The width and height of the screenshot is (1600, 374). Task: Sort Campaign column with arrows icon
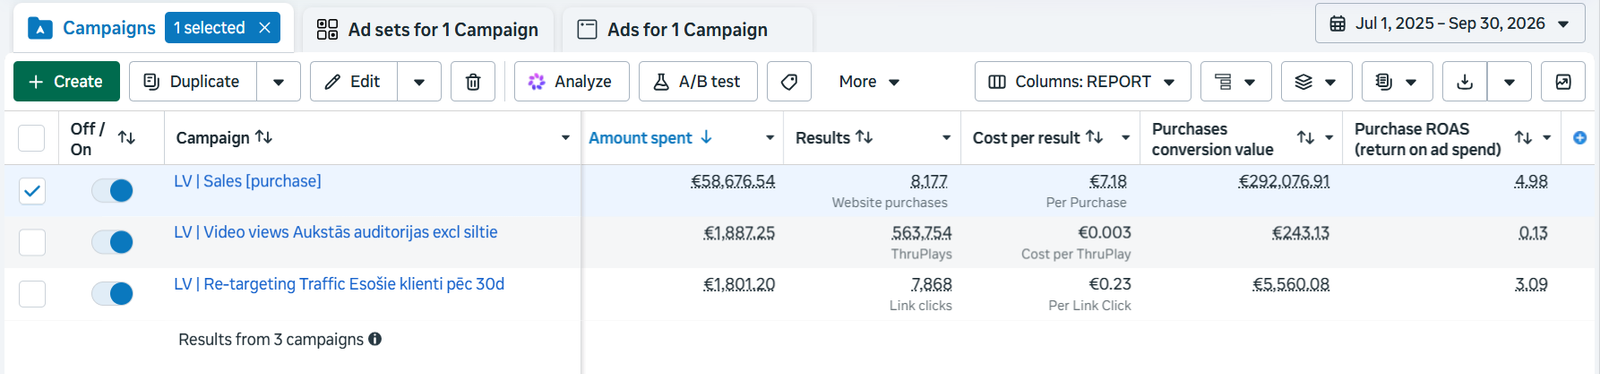[x=264, y=137]
